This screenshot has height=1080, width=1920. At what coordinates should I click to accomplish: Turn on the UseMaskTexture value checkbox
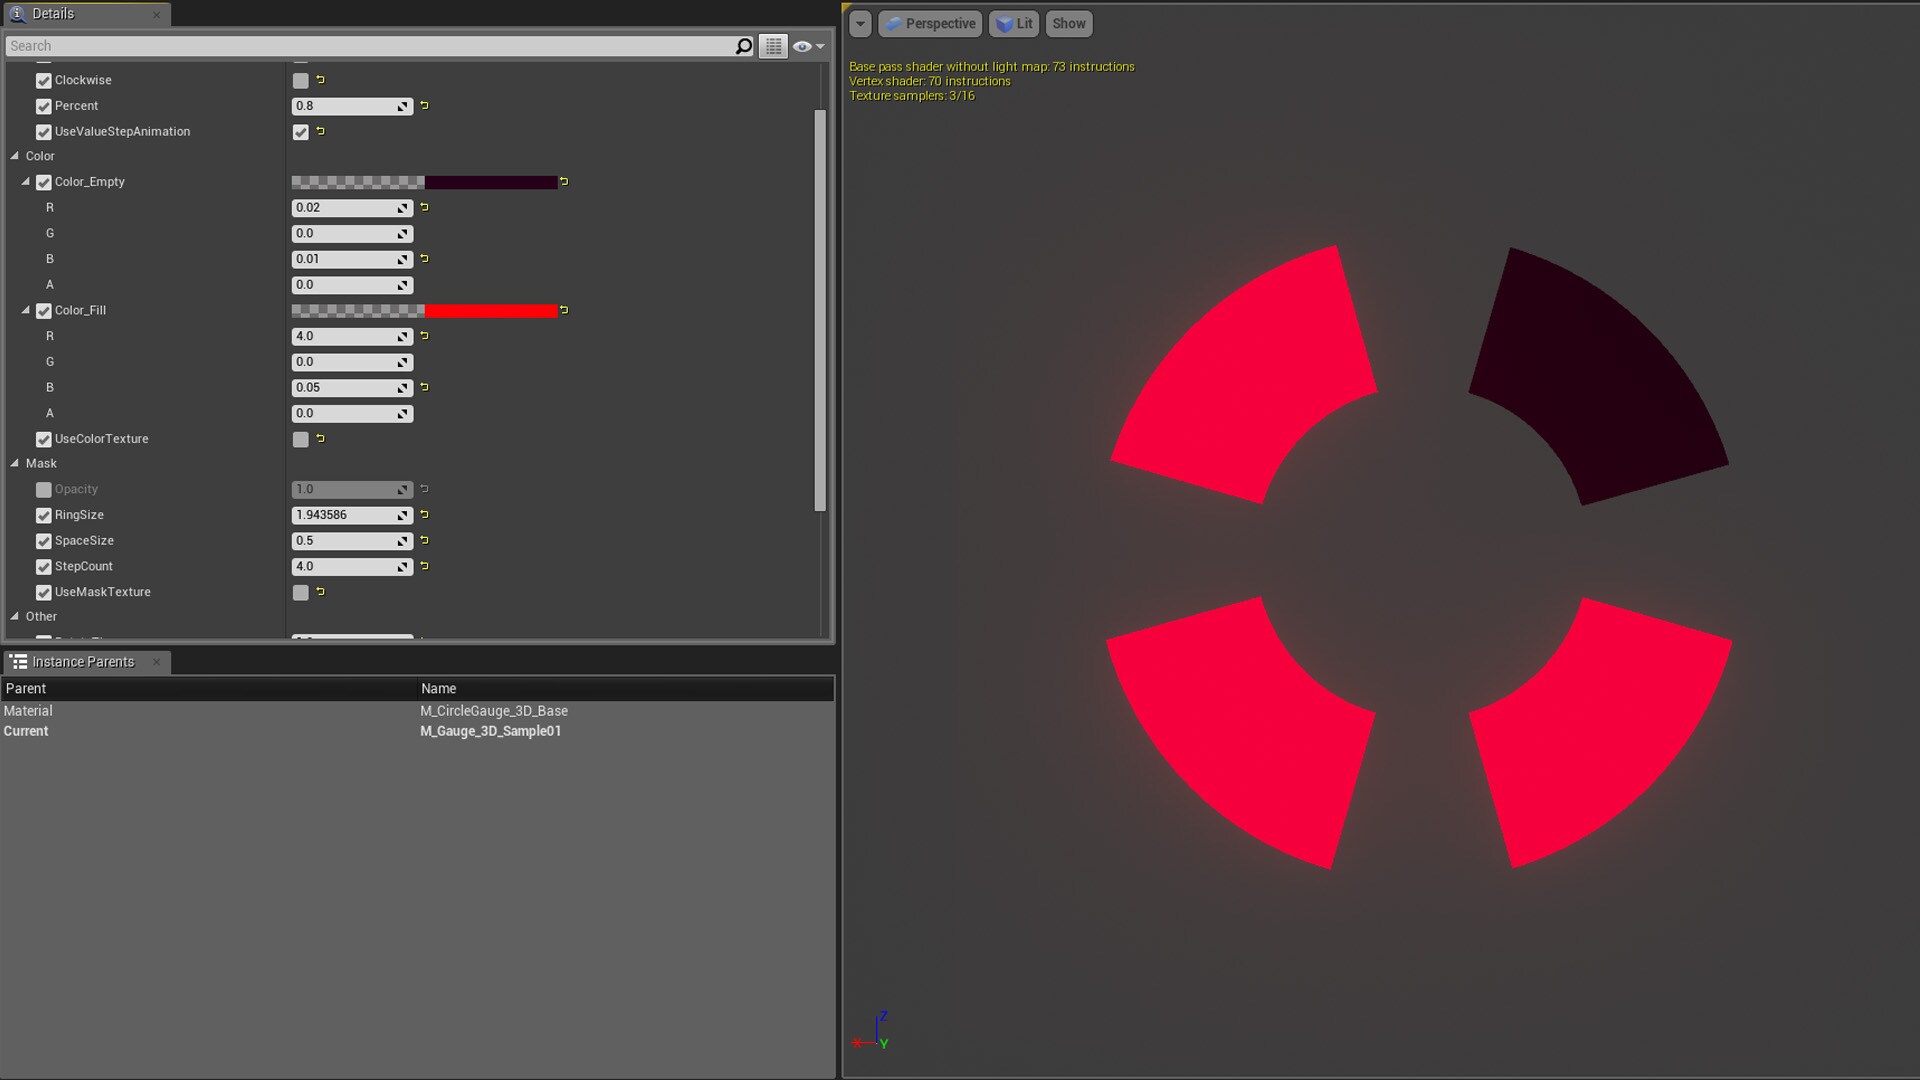point(300,592)
